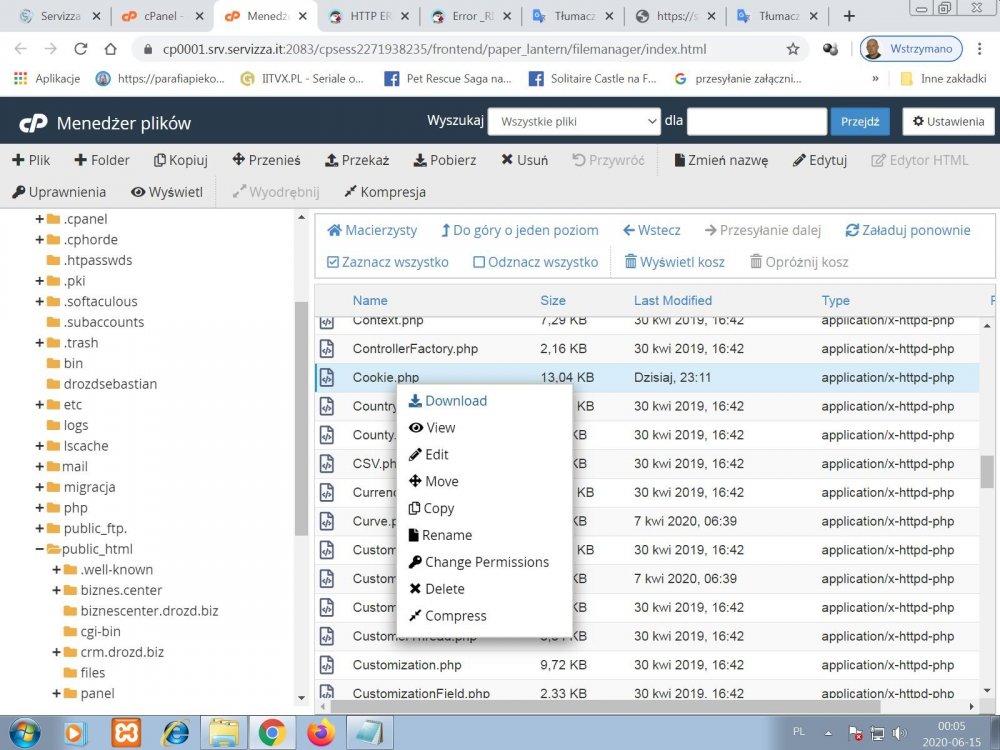1000x750 pixels.
Task: Click Wyświetl kosz to view trash
Action: tap(675, 262)
